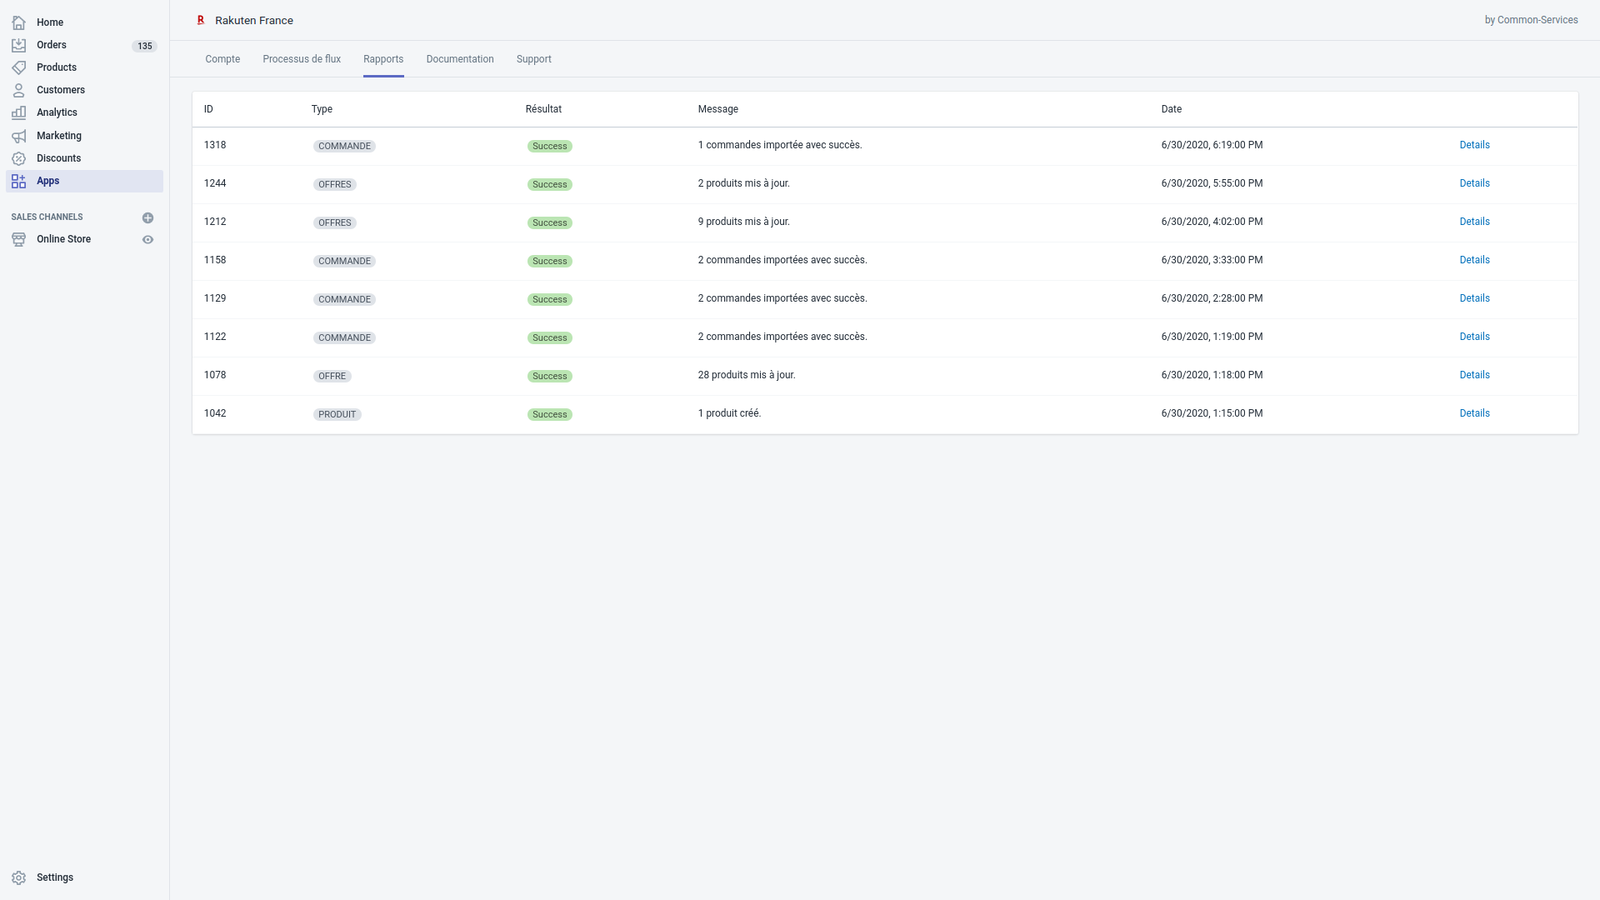Click OFFRES badge in row 1244
The image size is (1600, 900).
pyautogui.click(x=335, y=184)
